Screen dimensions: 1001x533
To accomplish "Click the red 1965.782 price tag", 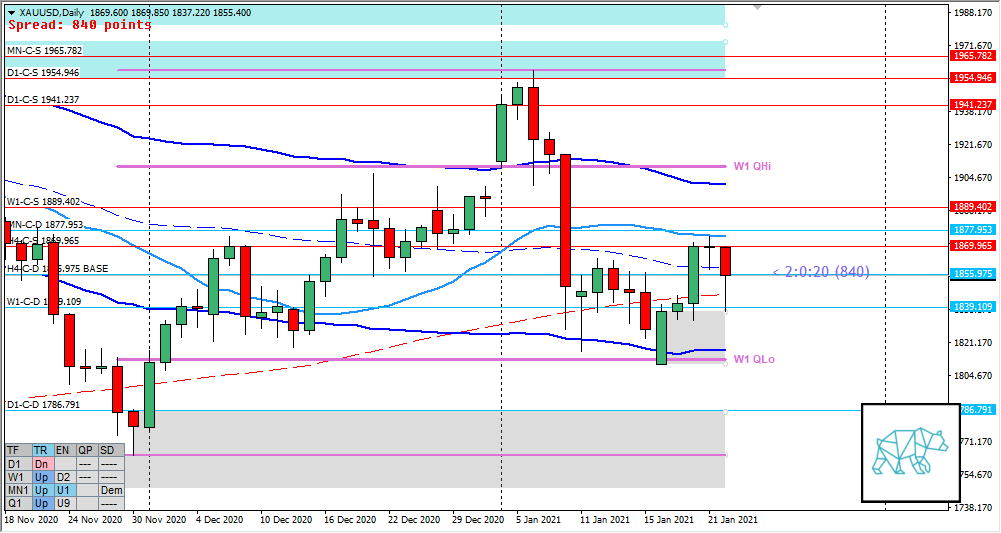I will tap(972, 57).
